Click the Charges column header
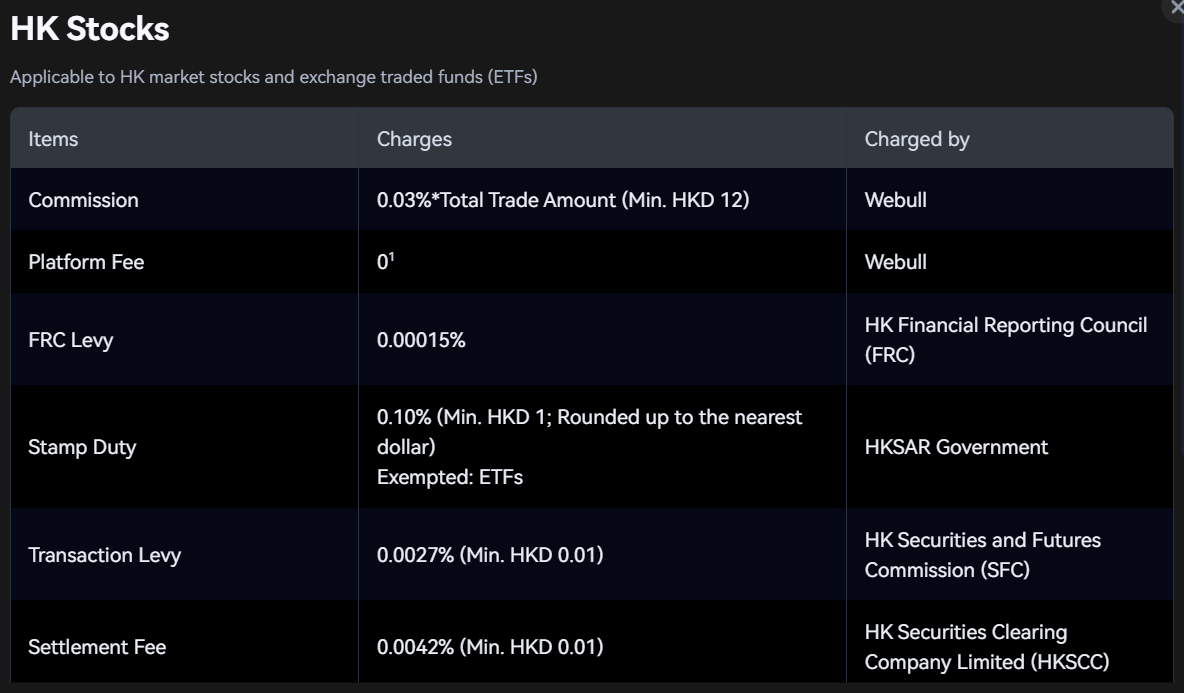 [414, 139]
